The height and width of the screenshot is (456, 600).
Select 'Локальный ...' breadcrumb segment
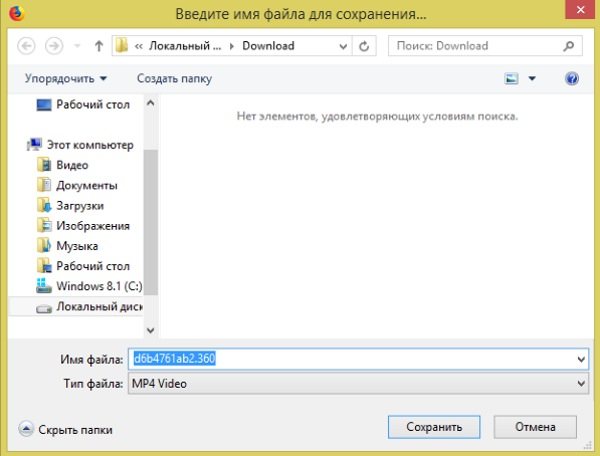tap(185, 46)
